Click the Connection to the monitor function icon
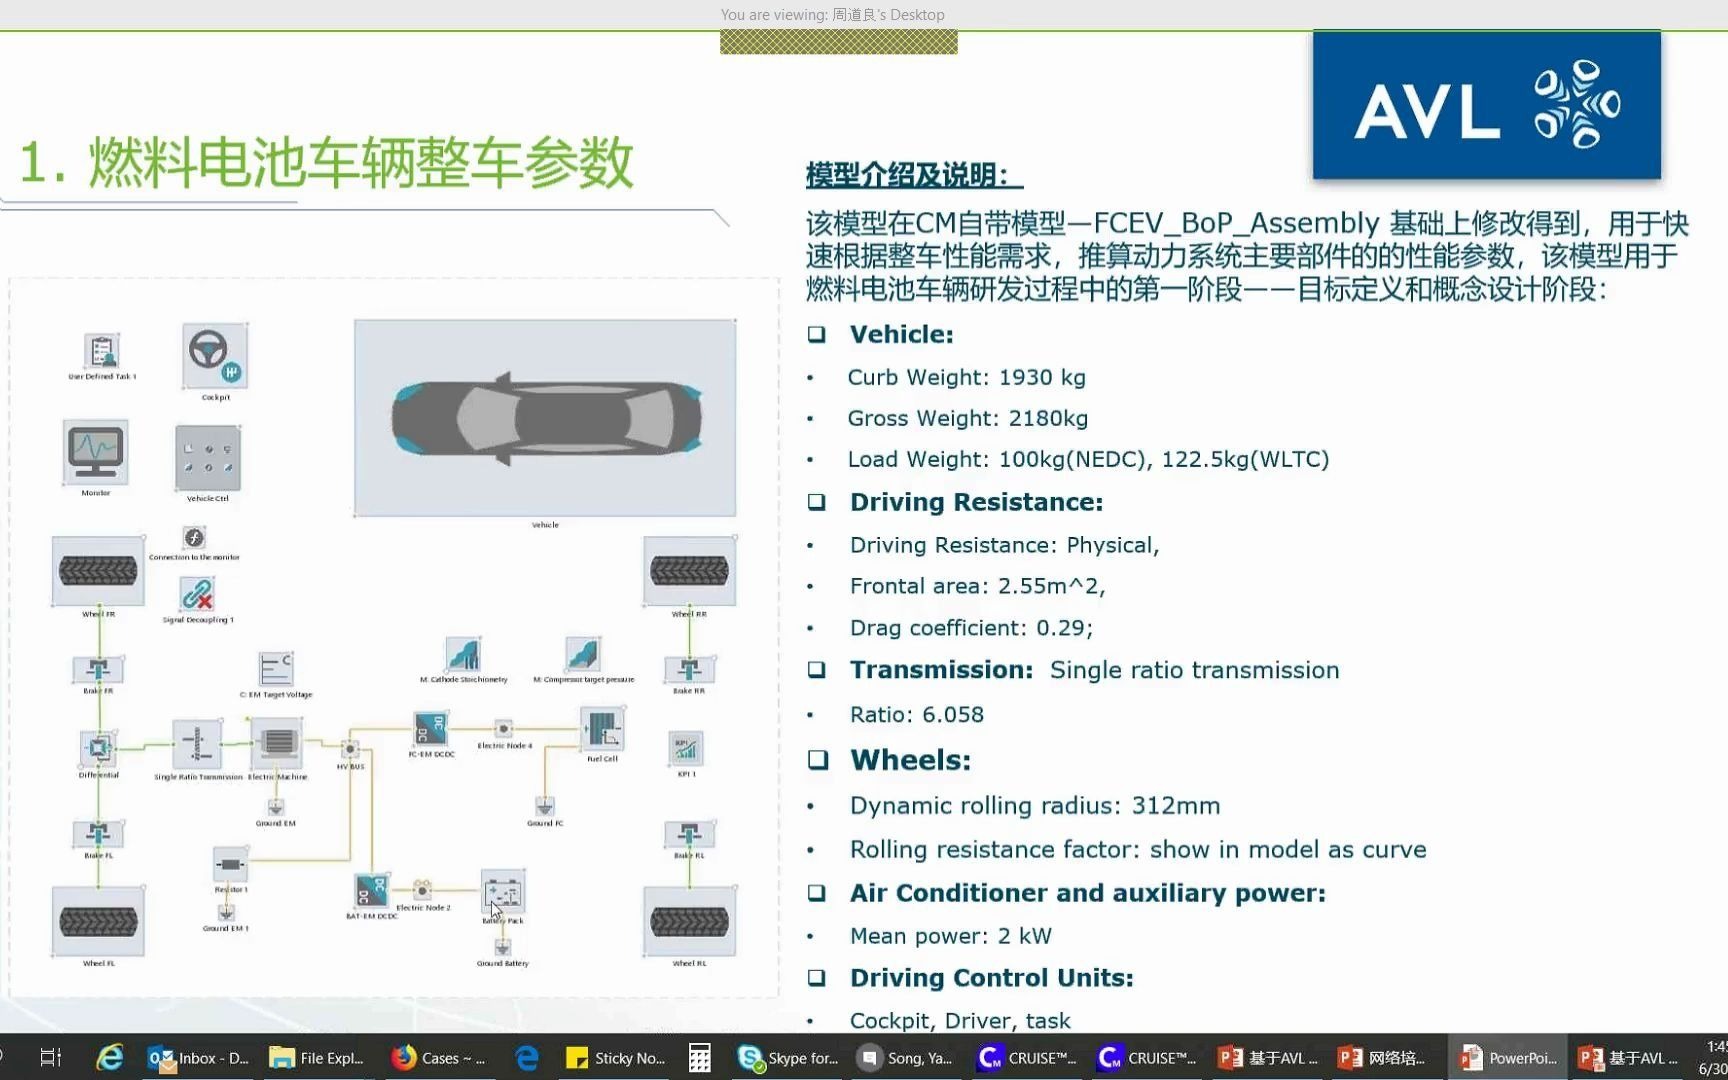Screen dimensions: 1728x1080 coord(194,537)
